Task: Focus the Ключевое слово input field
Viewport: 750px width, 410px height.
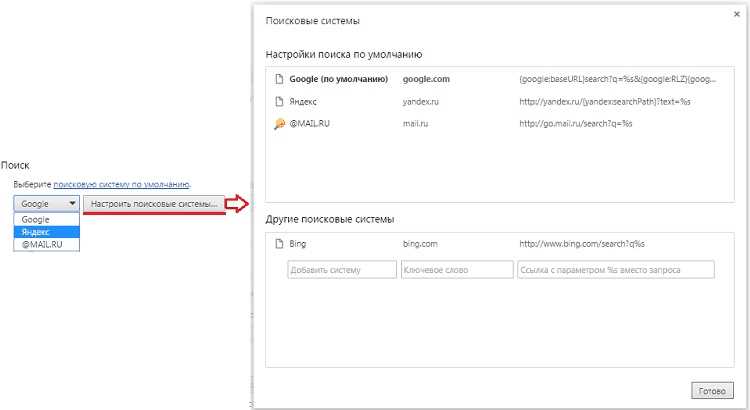Action: (x=457, y=270)
